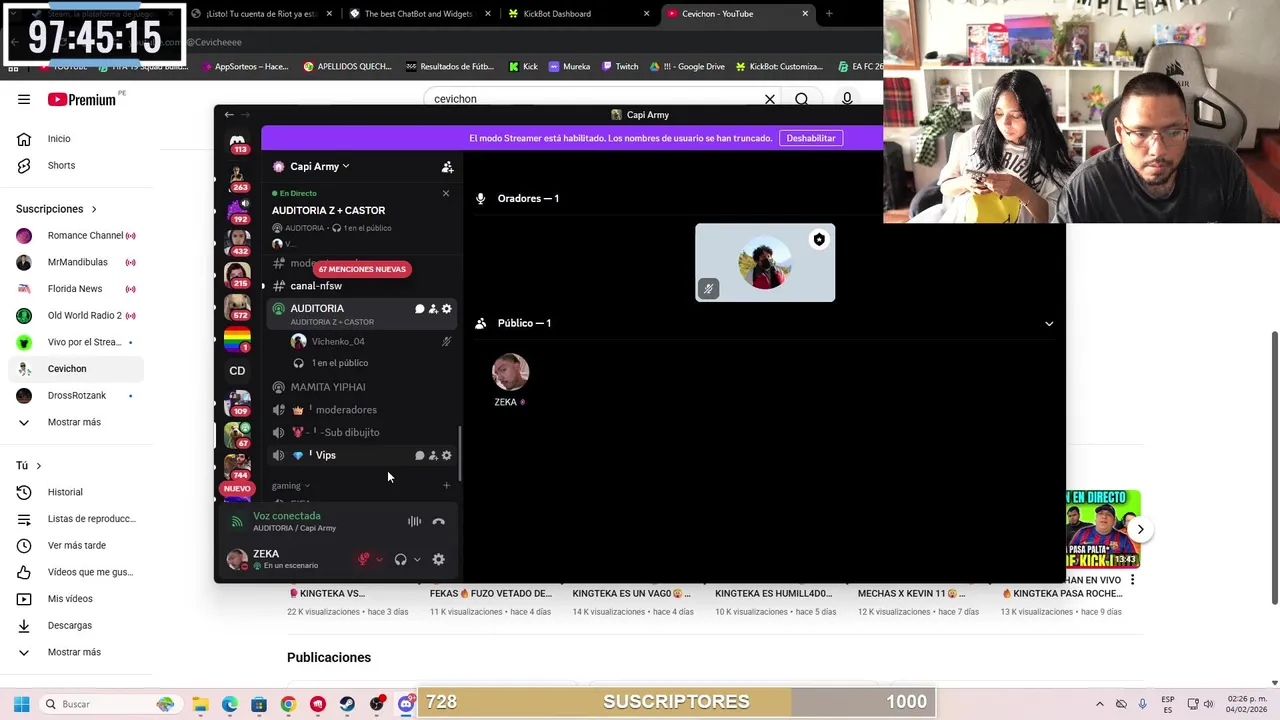The width and height of the screenshot is (1280, 720).
Task: Open the rainbow flag server icon
Action: click(237, 340)
